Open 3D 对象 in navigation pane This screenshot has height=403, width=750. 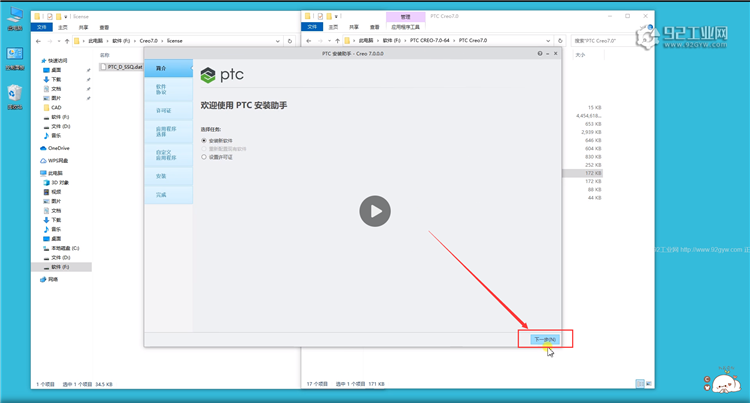[56, 183]
